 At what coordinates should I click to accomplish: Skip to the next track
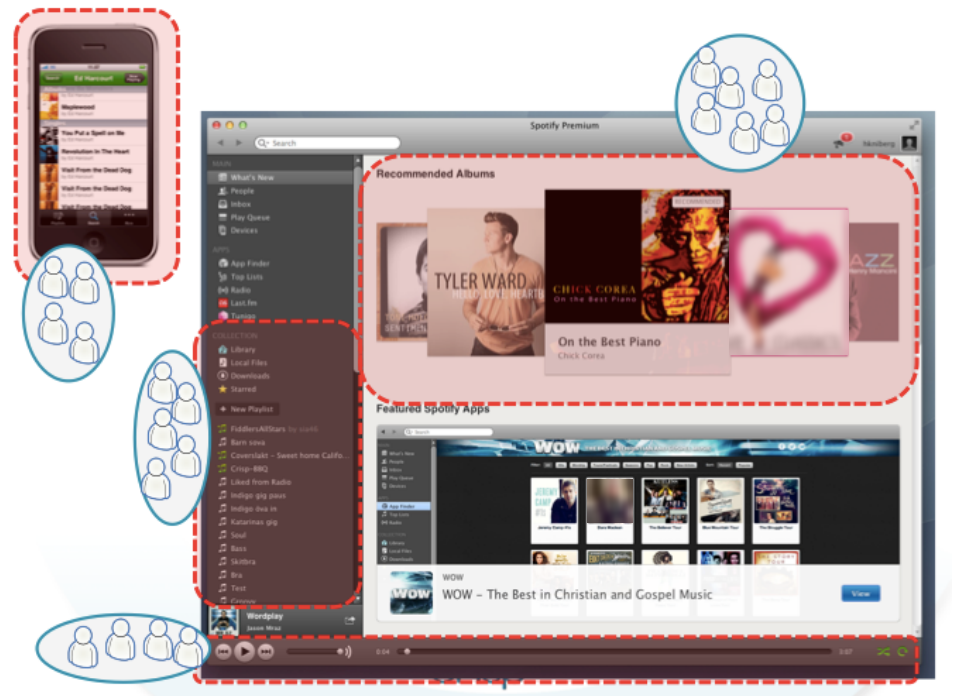pos(266,651)
